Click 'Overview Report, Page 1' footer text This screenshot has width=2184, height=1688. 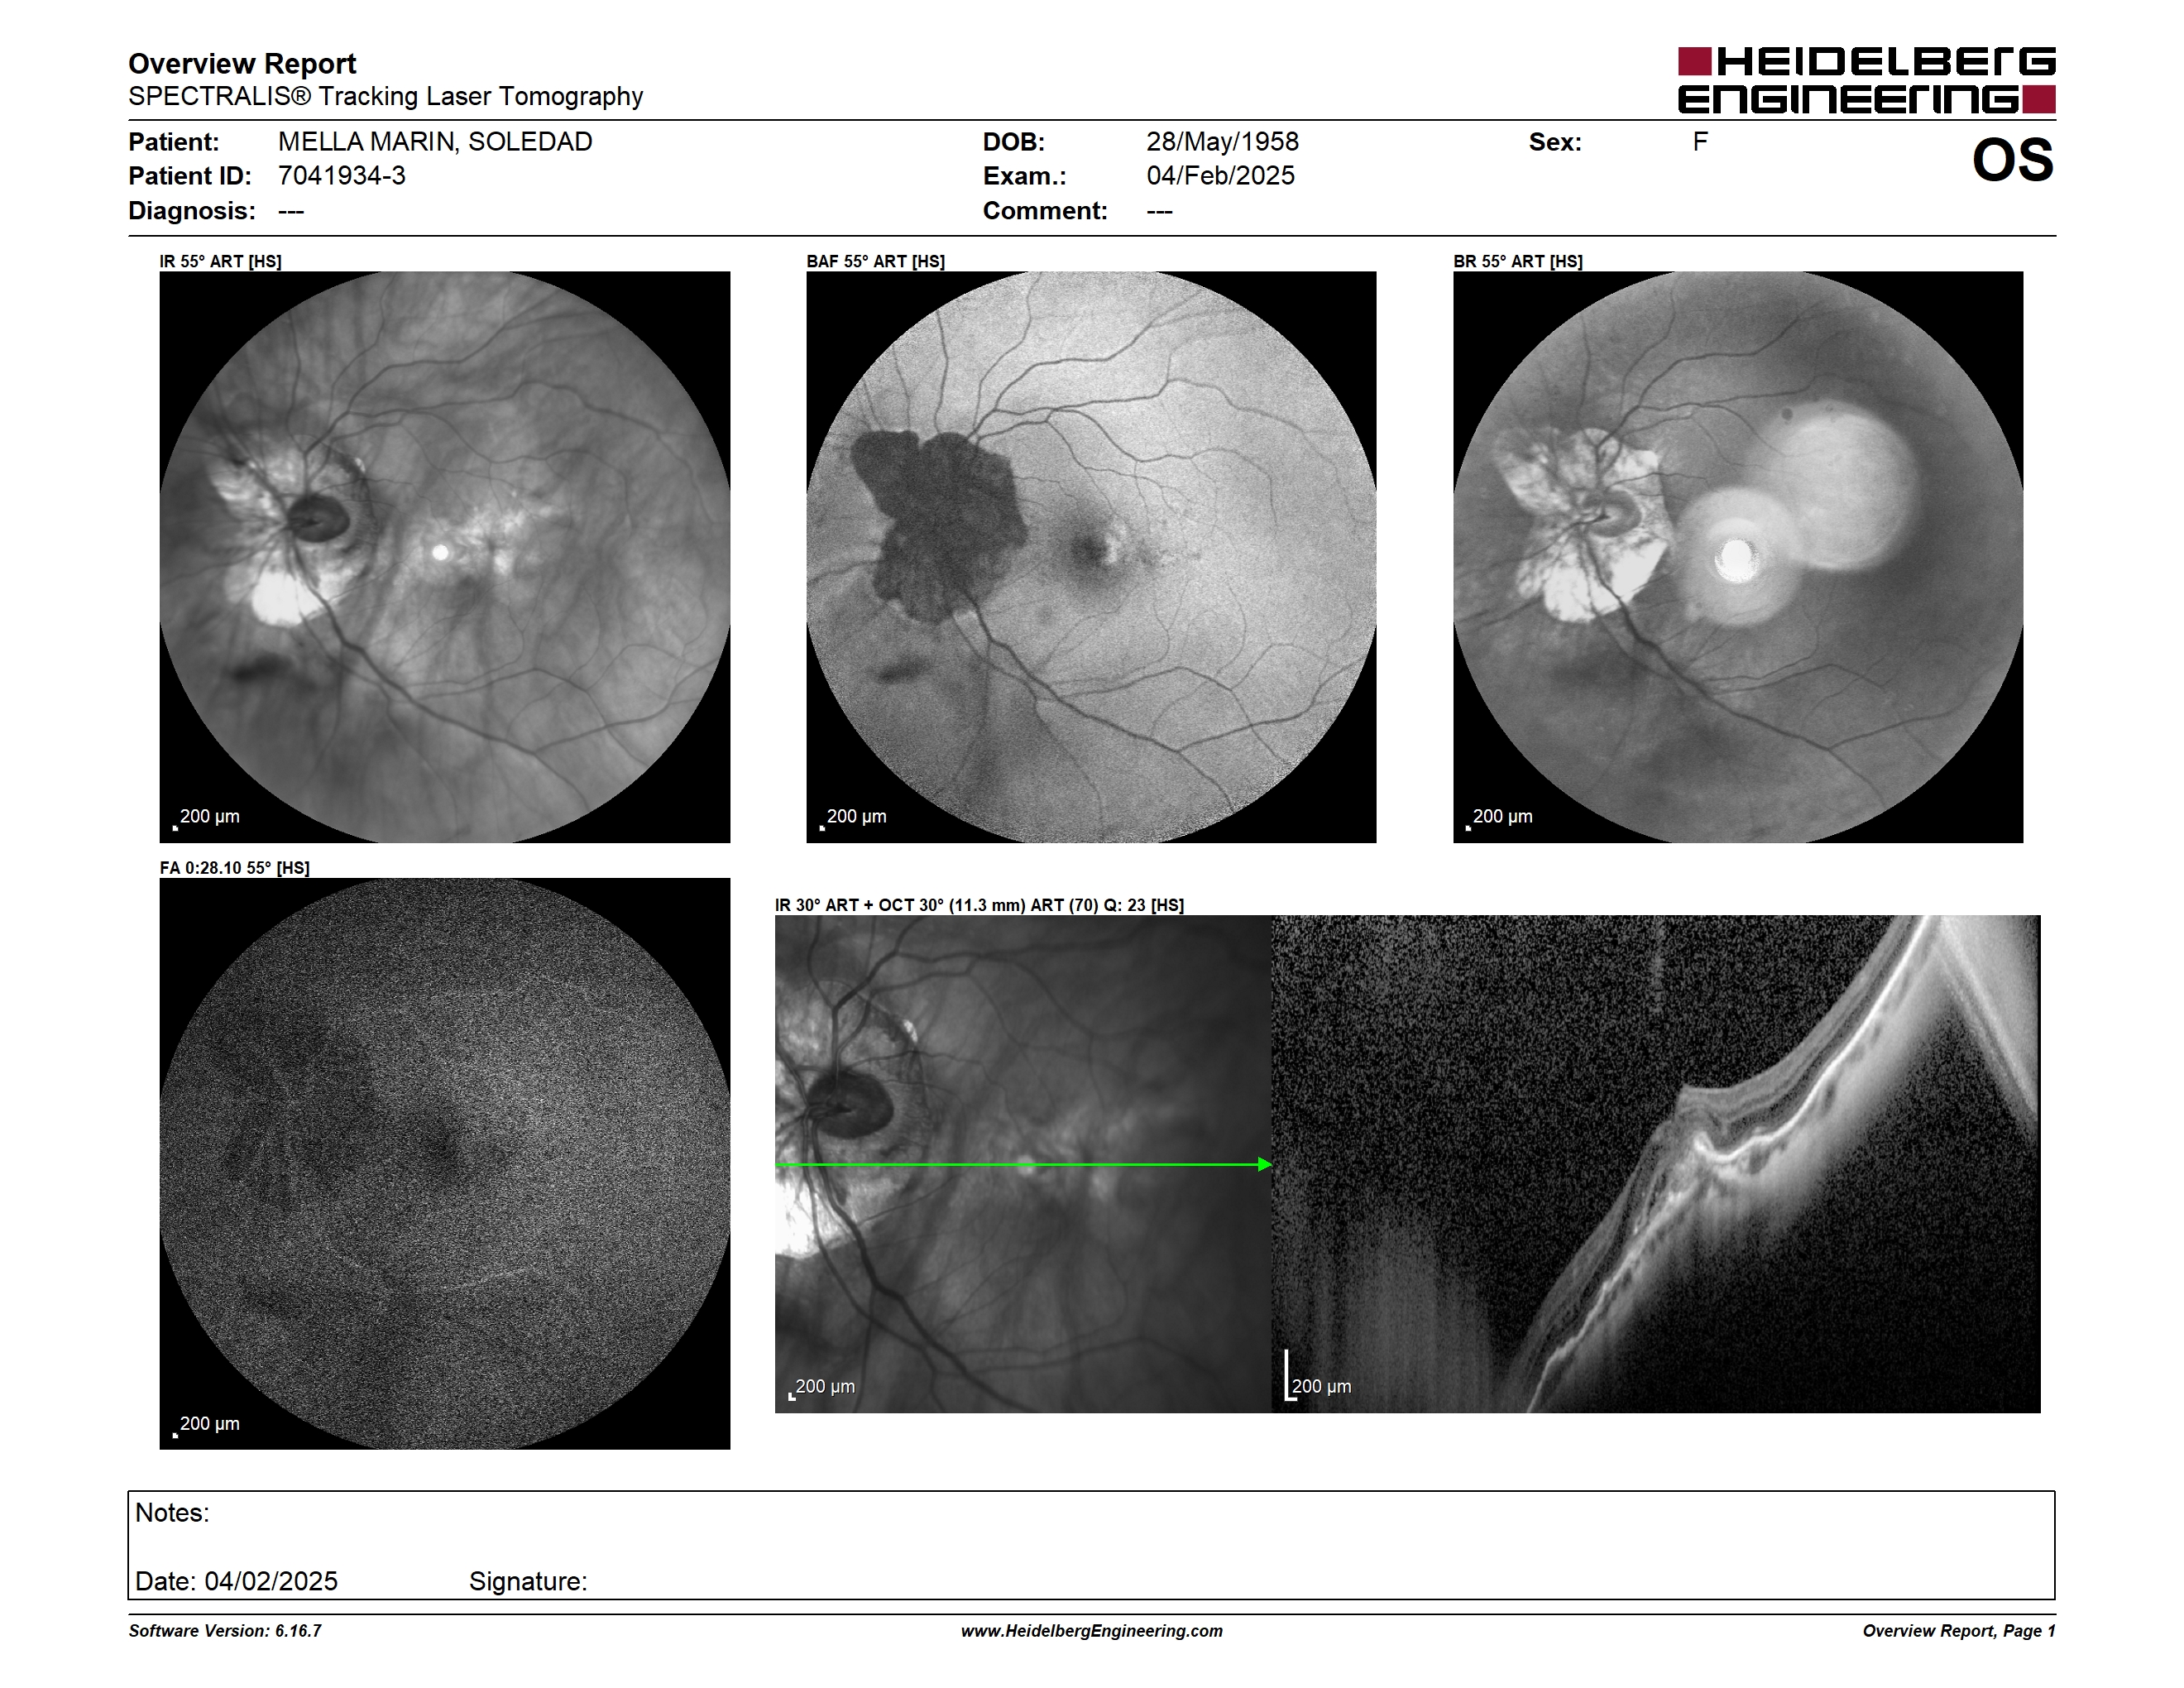point(1958,1631)
